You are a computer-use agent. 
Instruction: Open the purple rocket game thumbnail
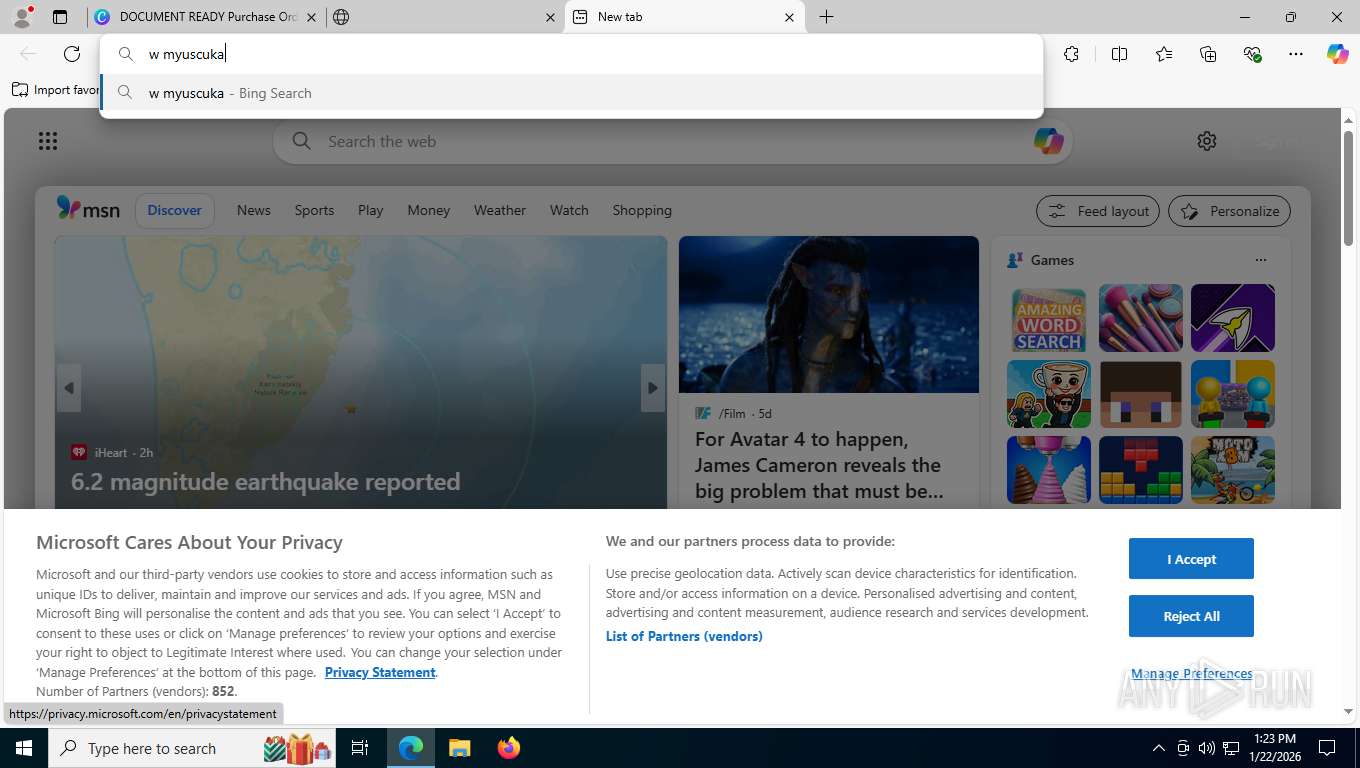[1232, 318]
